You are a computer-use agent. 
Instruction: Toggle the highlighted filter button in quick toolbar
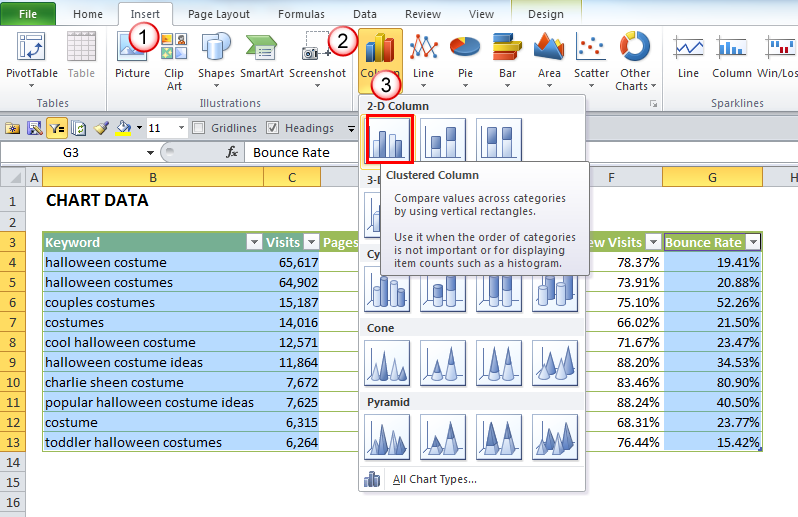(56, 128)
